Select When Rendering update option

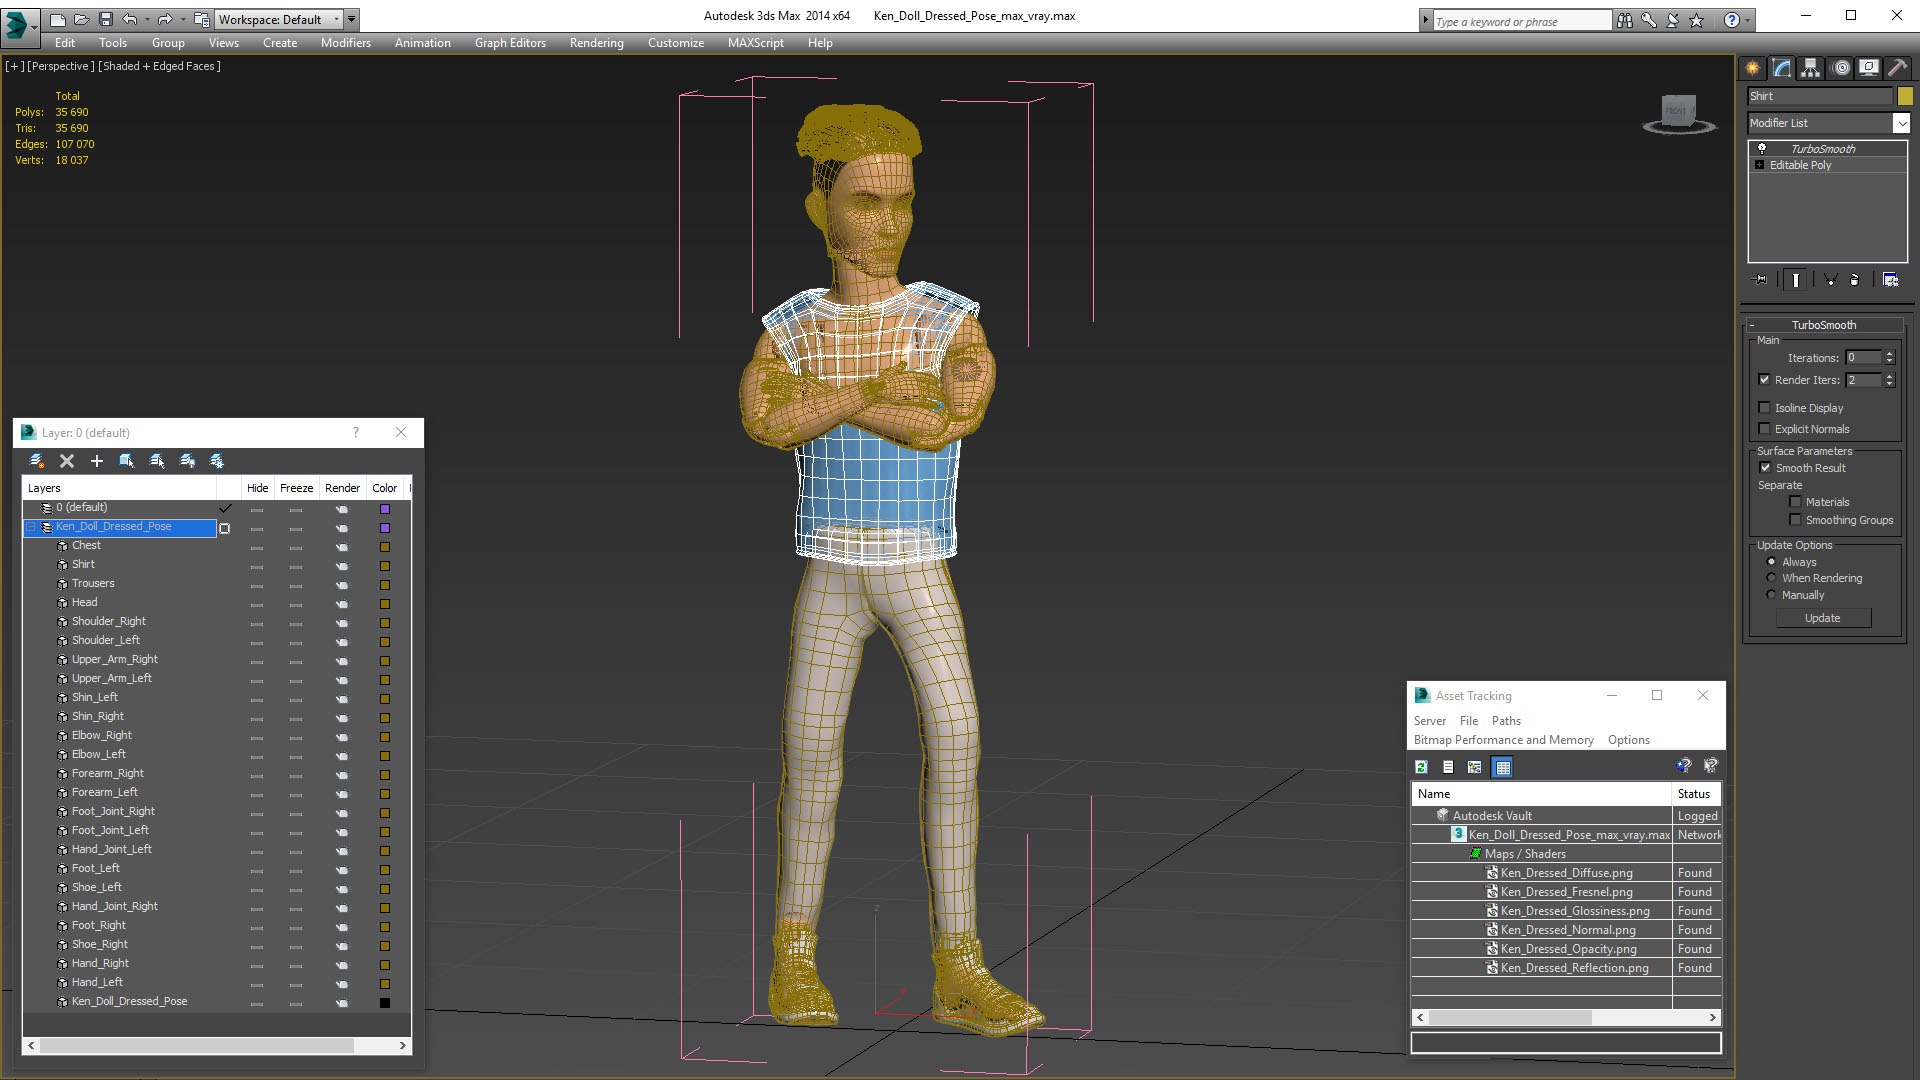pyautogui.click(x=1771, y=578)
